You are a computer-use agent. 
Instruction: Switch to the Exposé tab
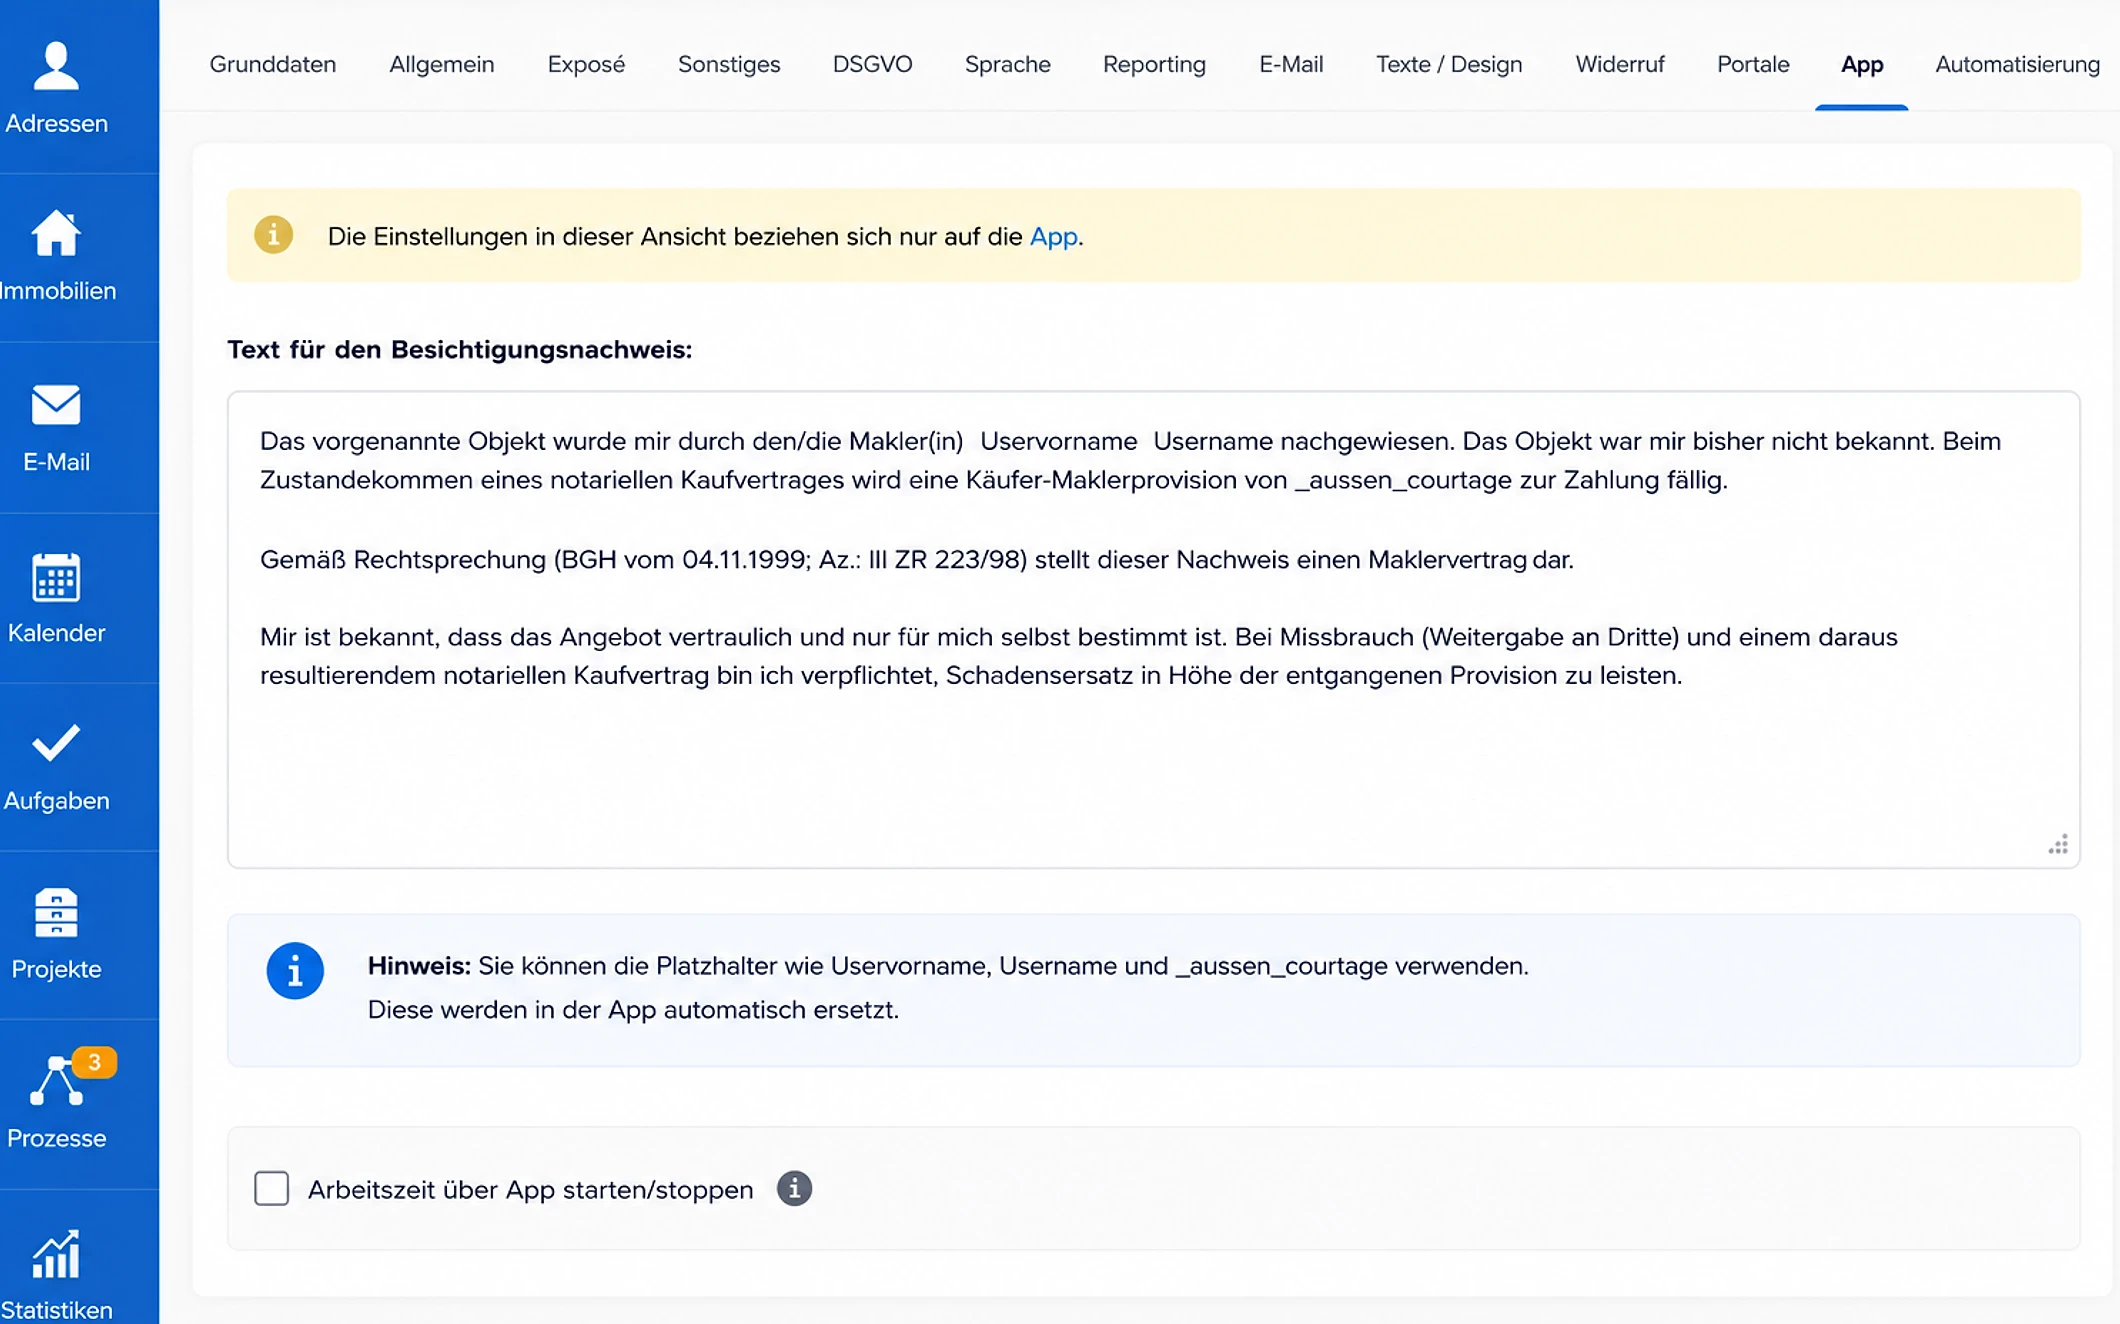[586, 64]
